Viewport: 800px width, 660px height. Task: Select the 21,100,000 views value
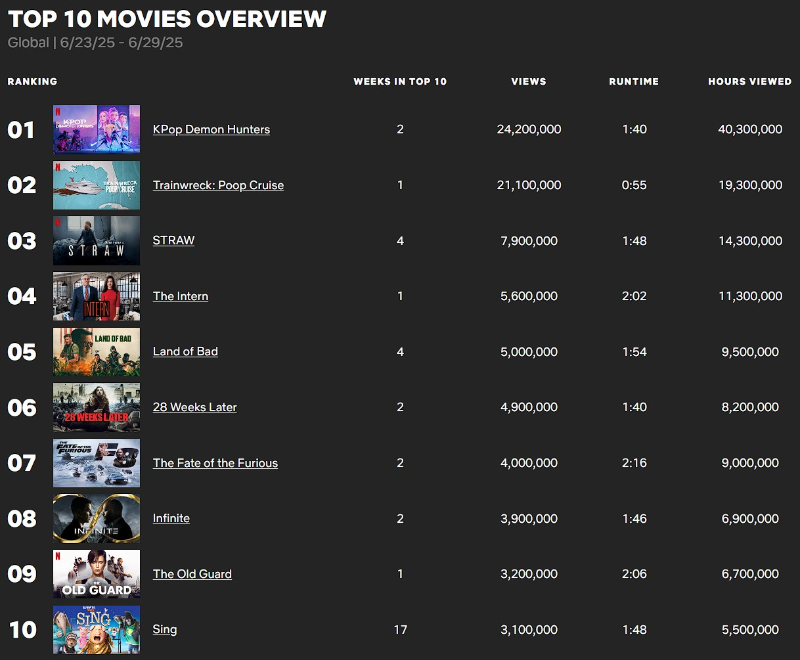(x=529, y=185)
